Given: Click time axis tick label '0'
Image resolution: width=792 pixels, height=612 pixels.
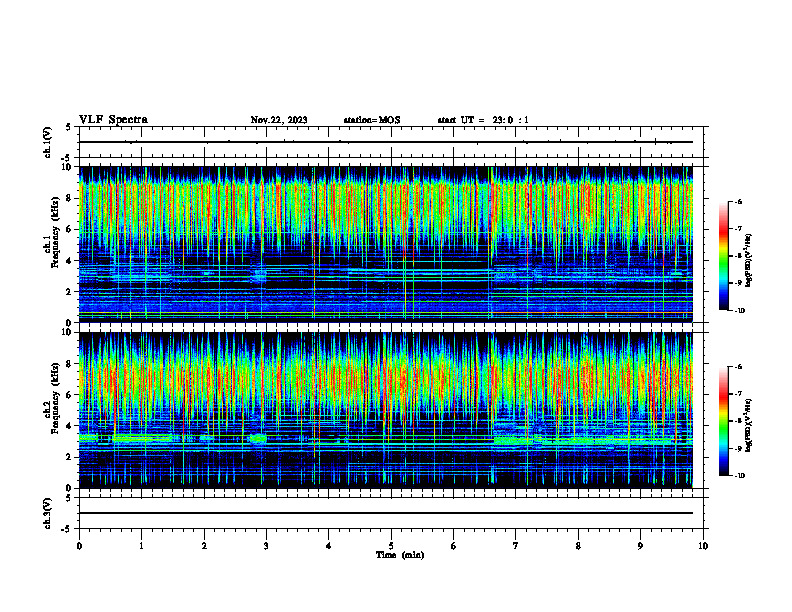Looking at the screenshot, I should point(79,546).
